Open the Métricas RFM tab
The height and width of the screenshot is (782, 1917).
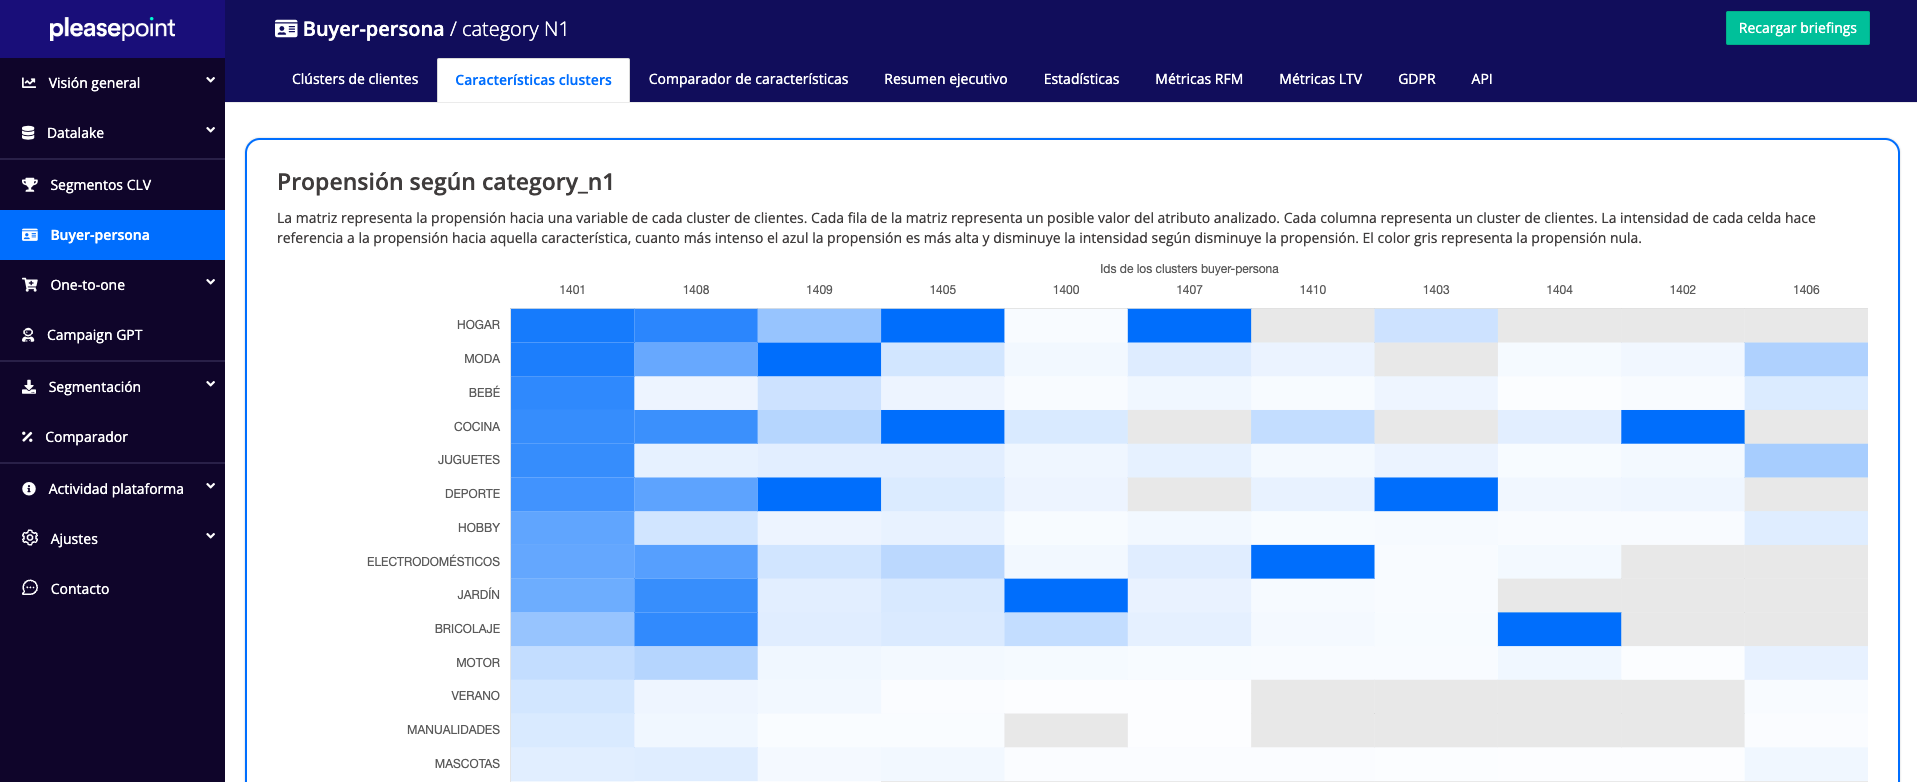[1198, 79]
